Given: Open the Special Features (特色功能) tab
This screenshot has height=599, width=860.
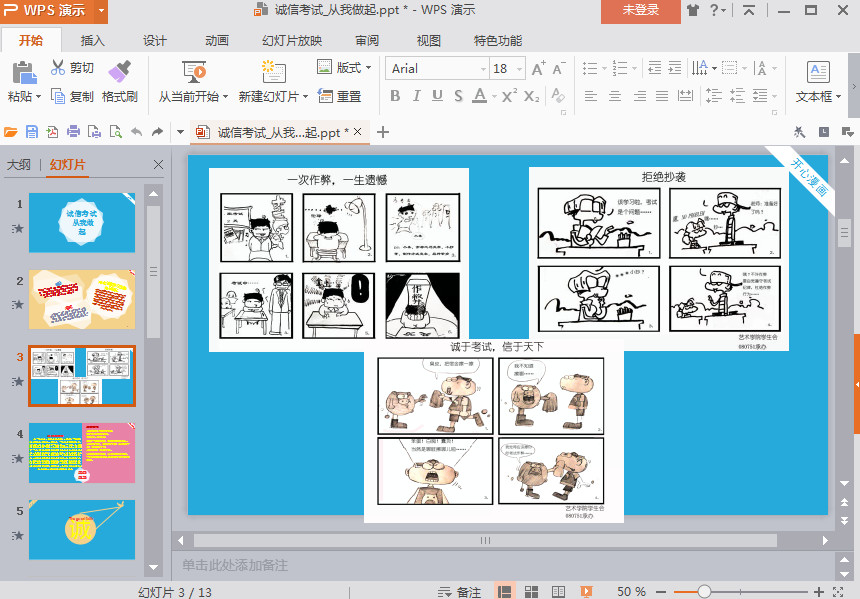Looking at the screenshot, I should click(x=497, y=41).
